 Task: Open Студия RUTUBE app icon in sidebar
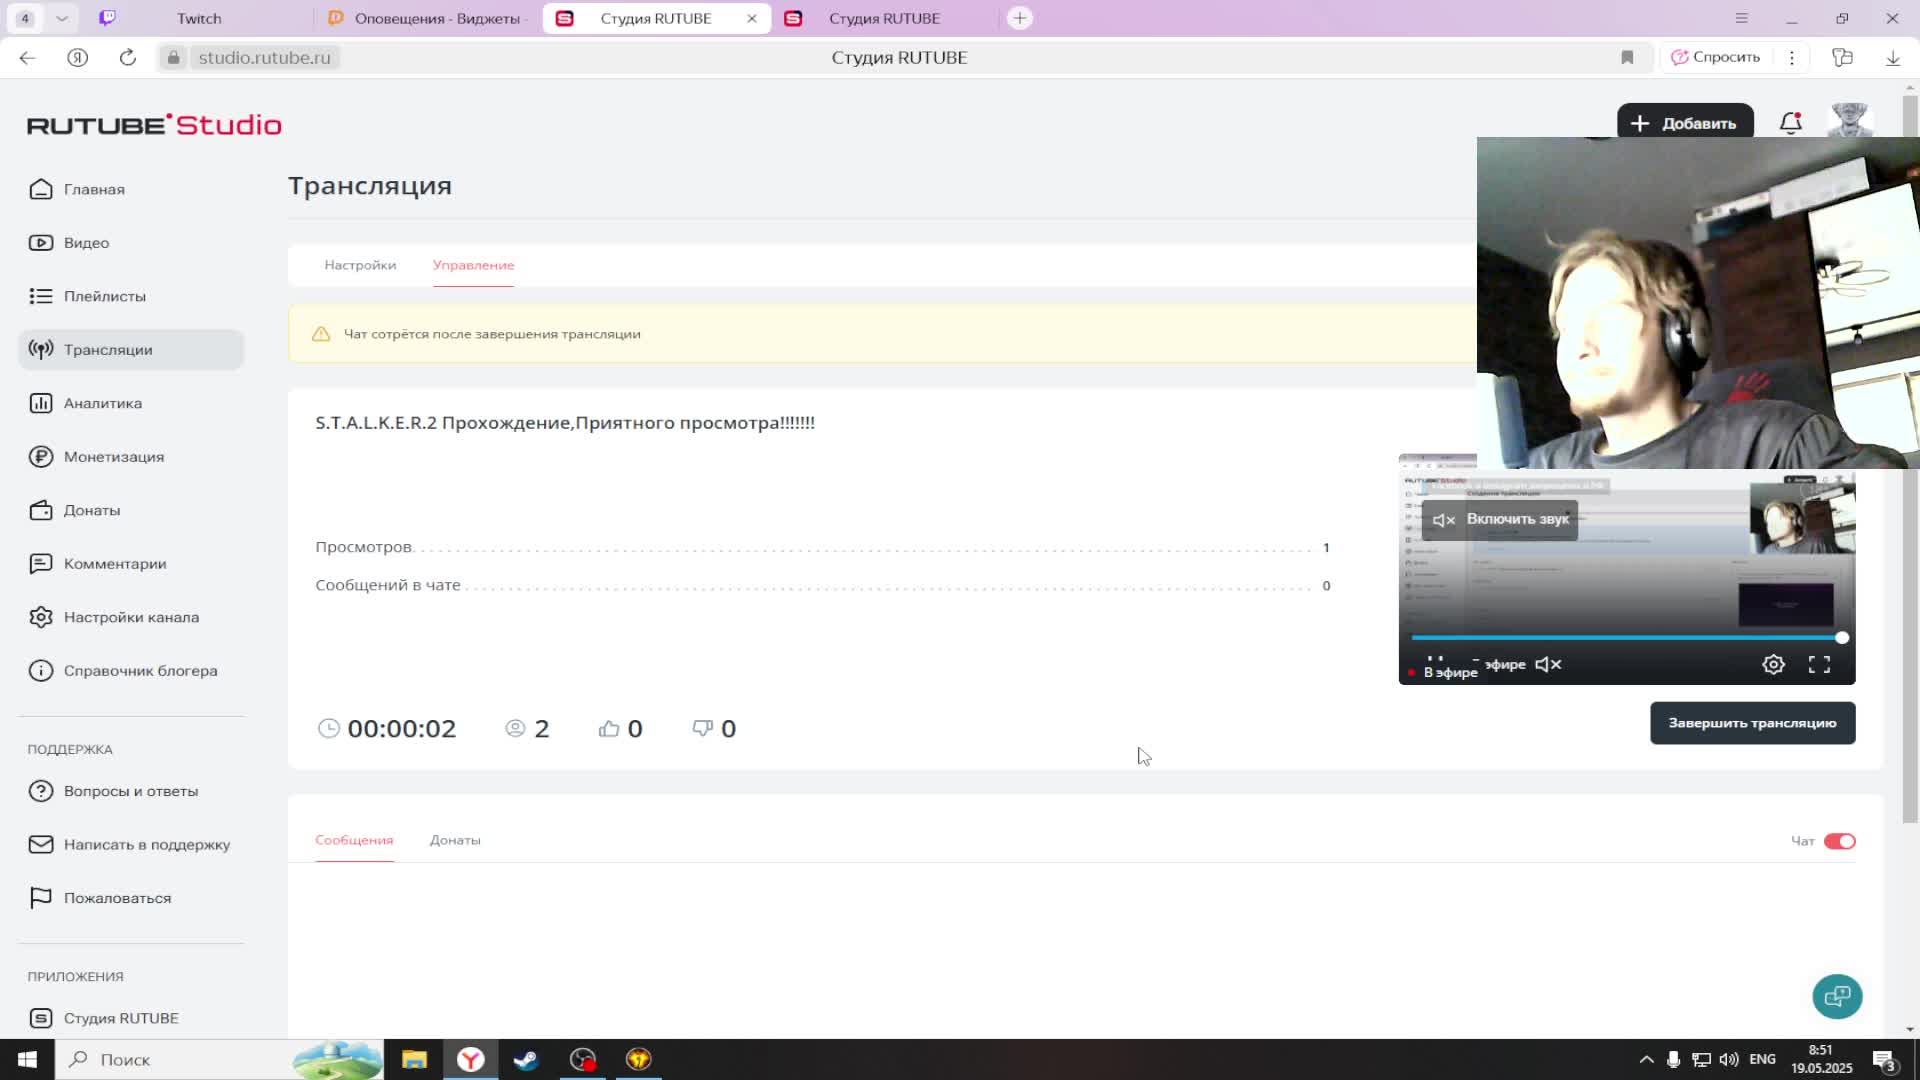pos(41,1018)
